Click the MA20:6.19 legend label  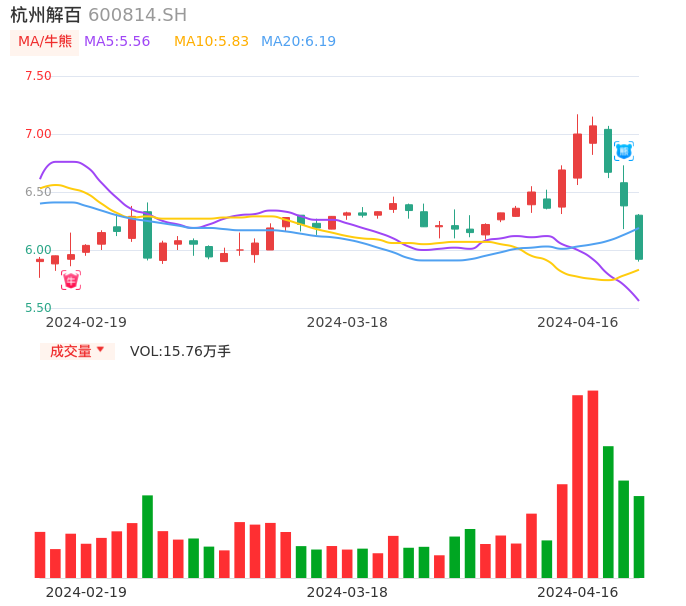pos(298,42)
